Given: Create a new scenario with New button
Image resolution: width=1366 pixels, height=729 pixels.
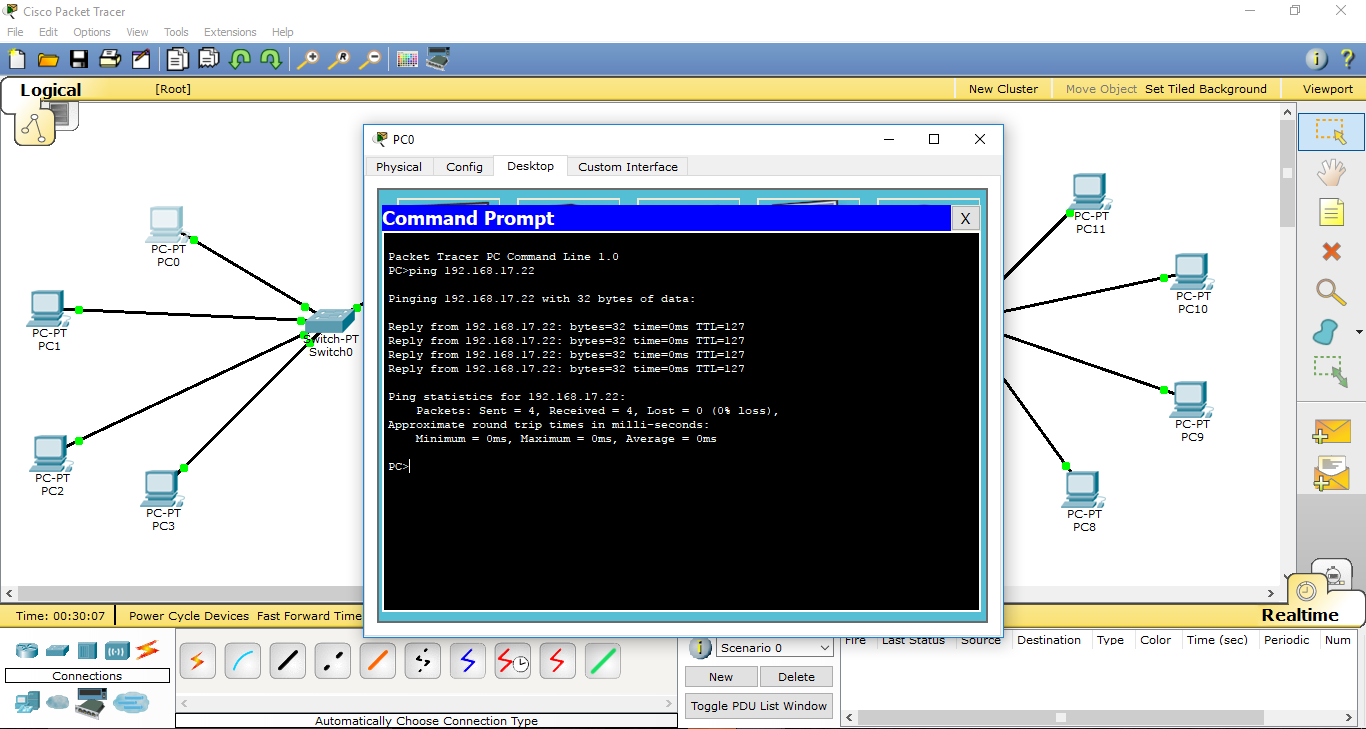Looking at the screenshot, I should pyautogui.click(x=720, y=676).
